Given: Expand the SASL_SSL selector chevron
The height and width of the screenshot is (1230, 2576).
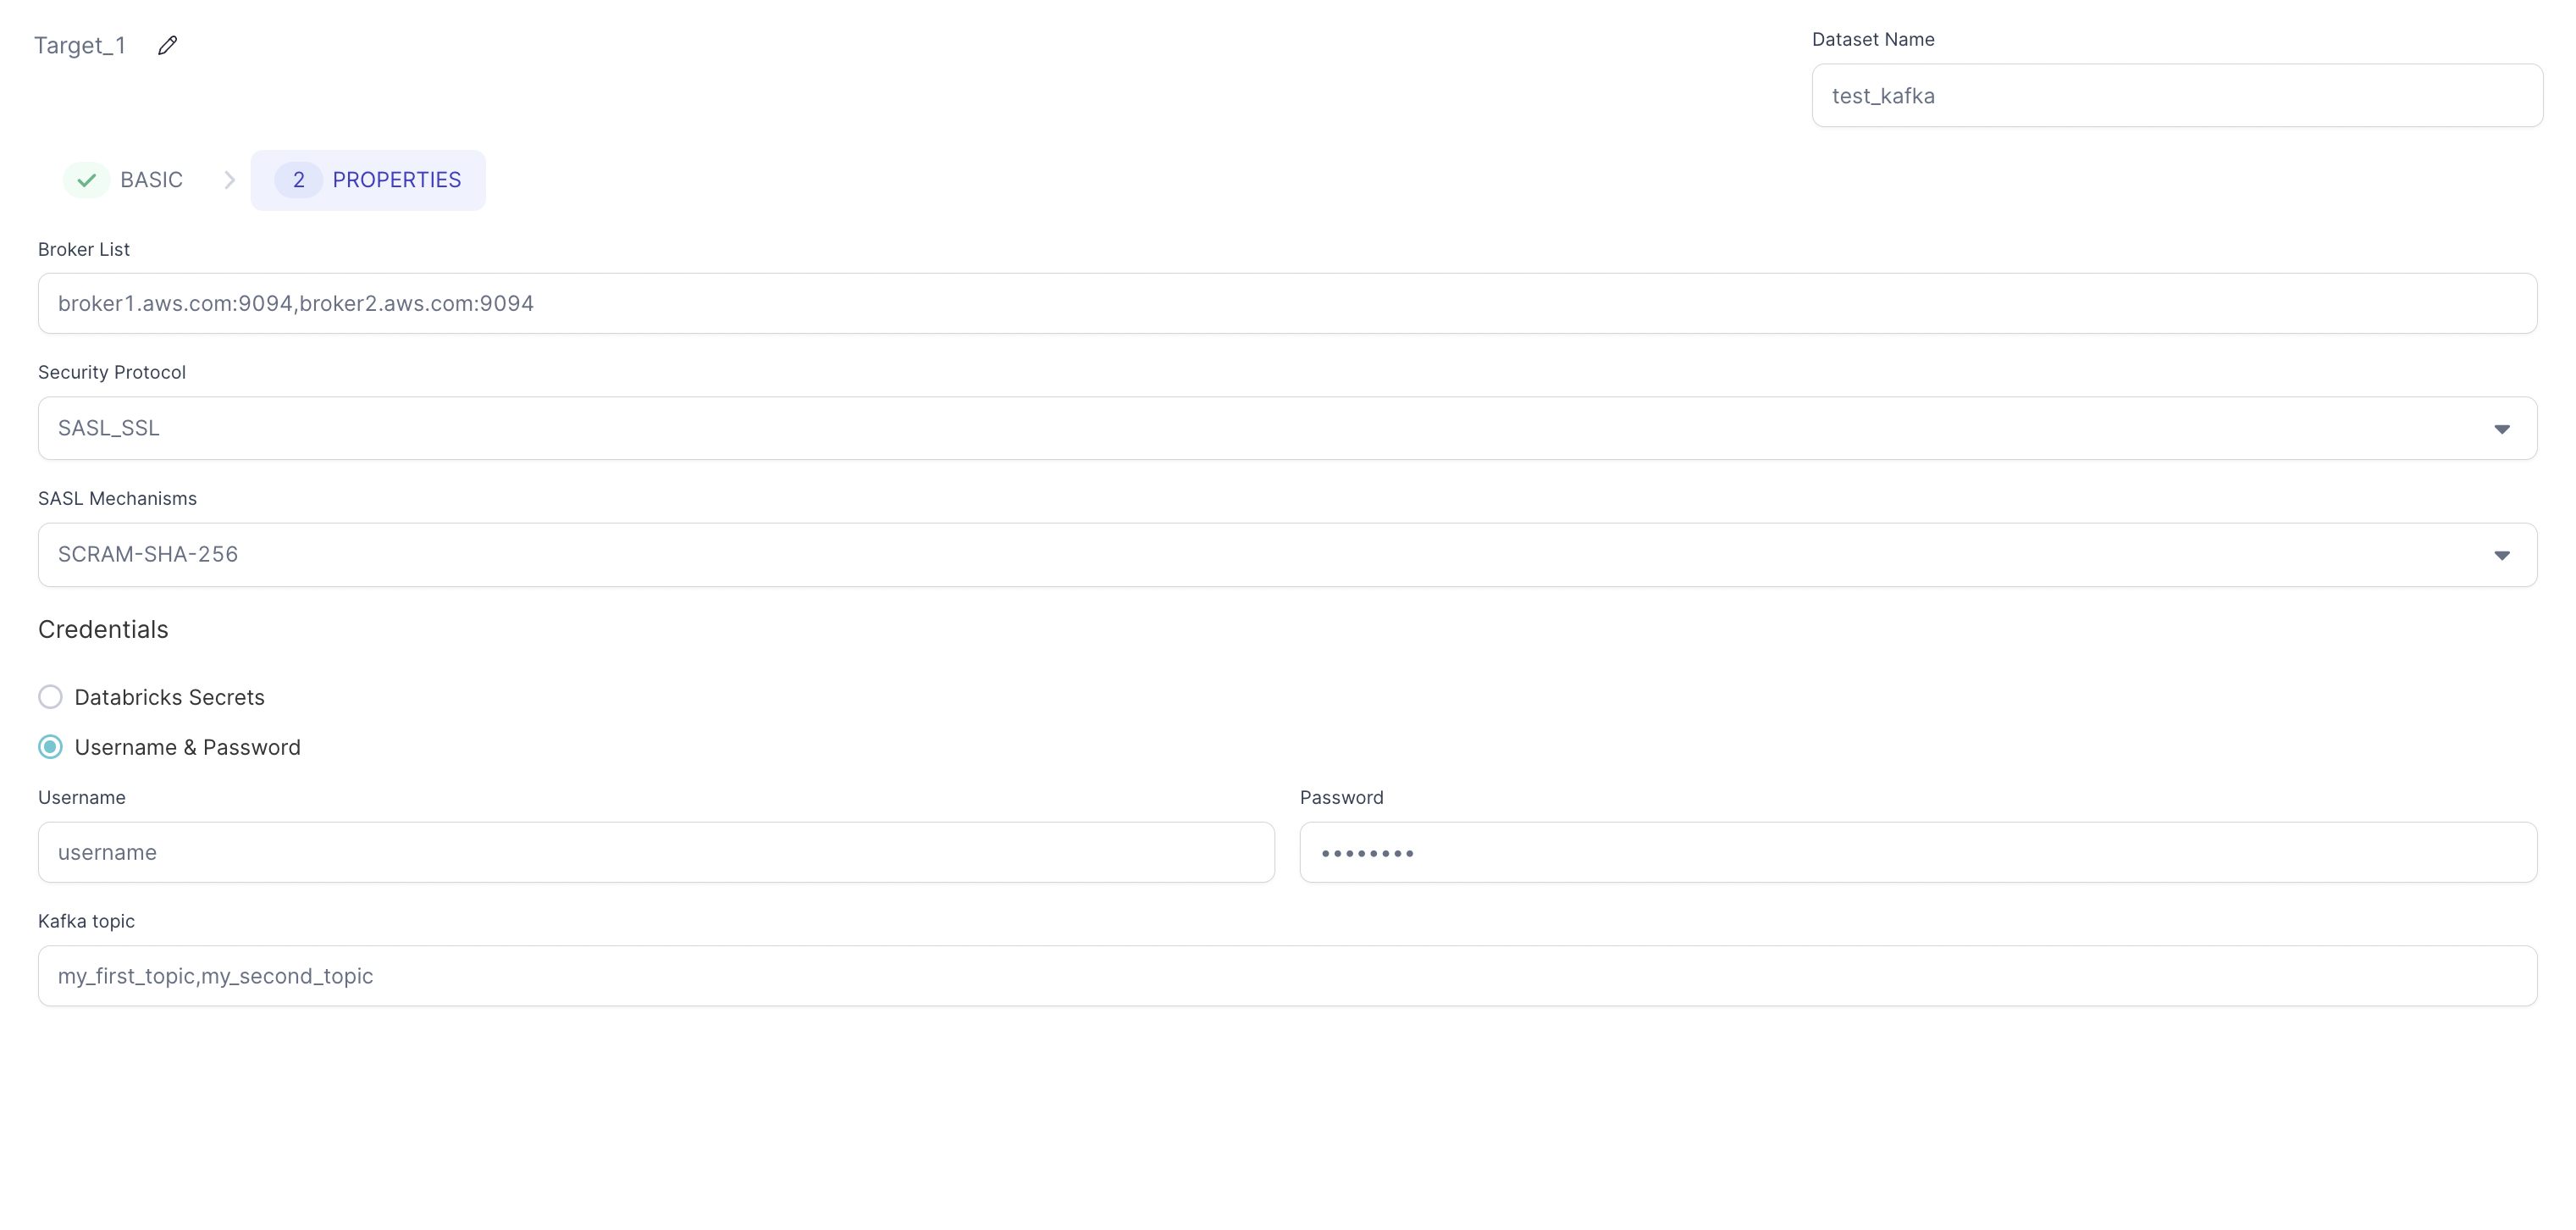Looking at the screenshot, I should point(2502,428).
